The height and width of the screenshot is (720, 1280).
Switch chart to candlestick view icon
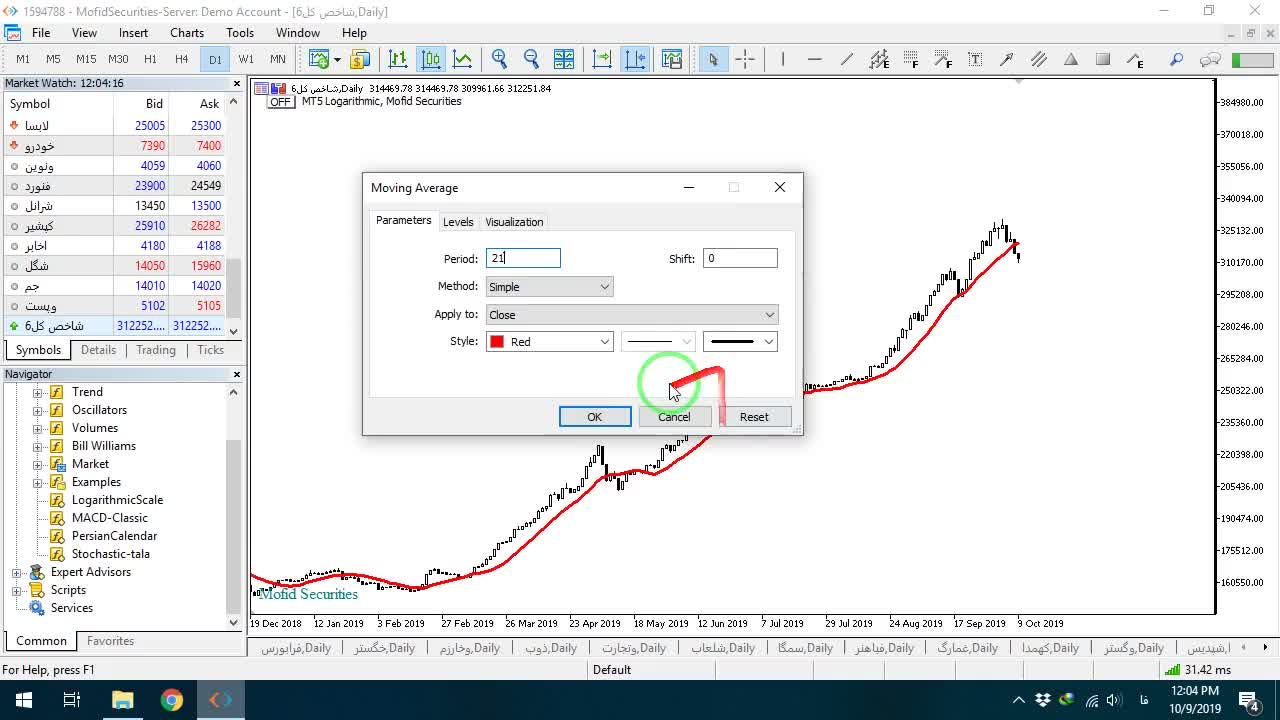point(430,59)
